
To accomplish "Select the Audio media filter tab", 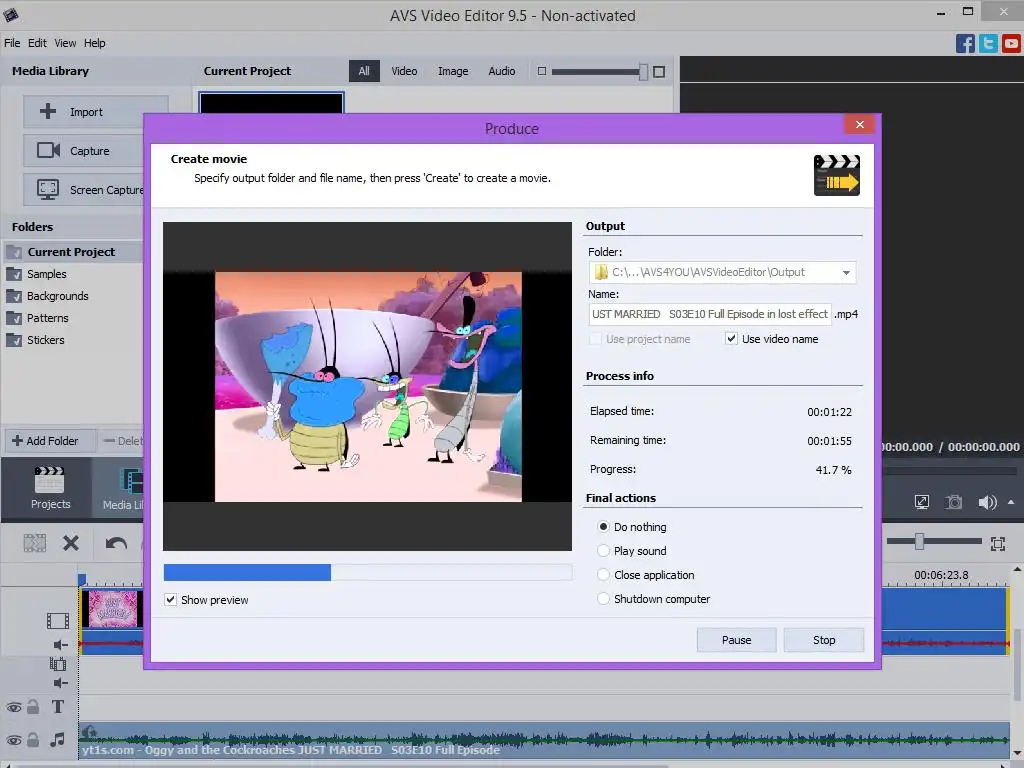I will [502, 71].
